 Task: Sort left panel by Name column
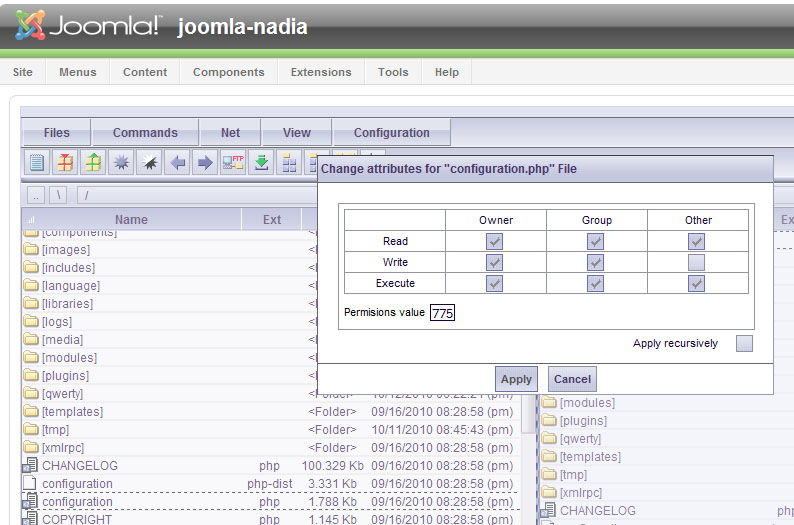click(131, 220)
